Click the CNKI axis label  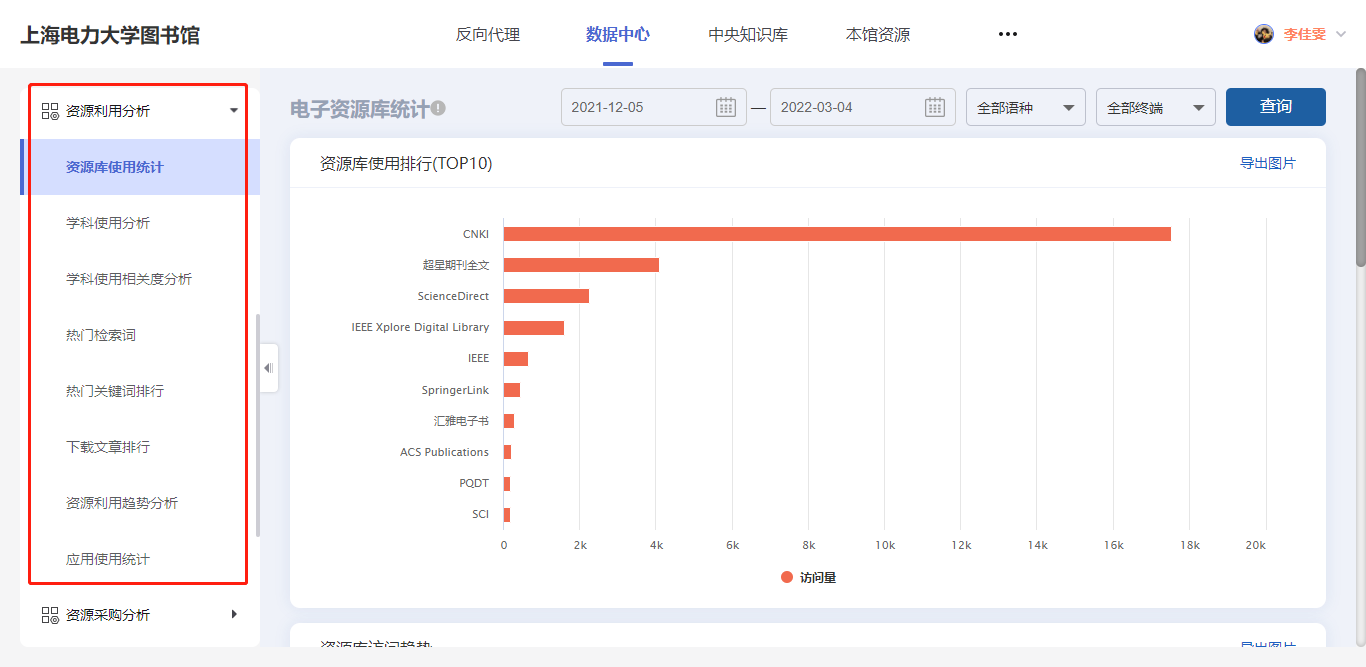476,234
